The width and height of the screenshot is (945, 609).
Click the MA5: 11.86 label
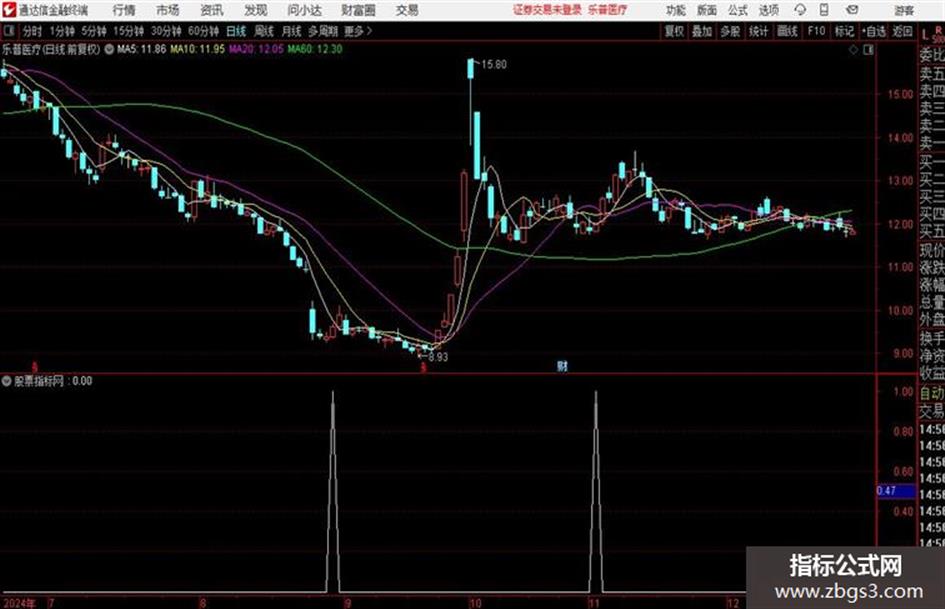click(141, 49)
